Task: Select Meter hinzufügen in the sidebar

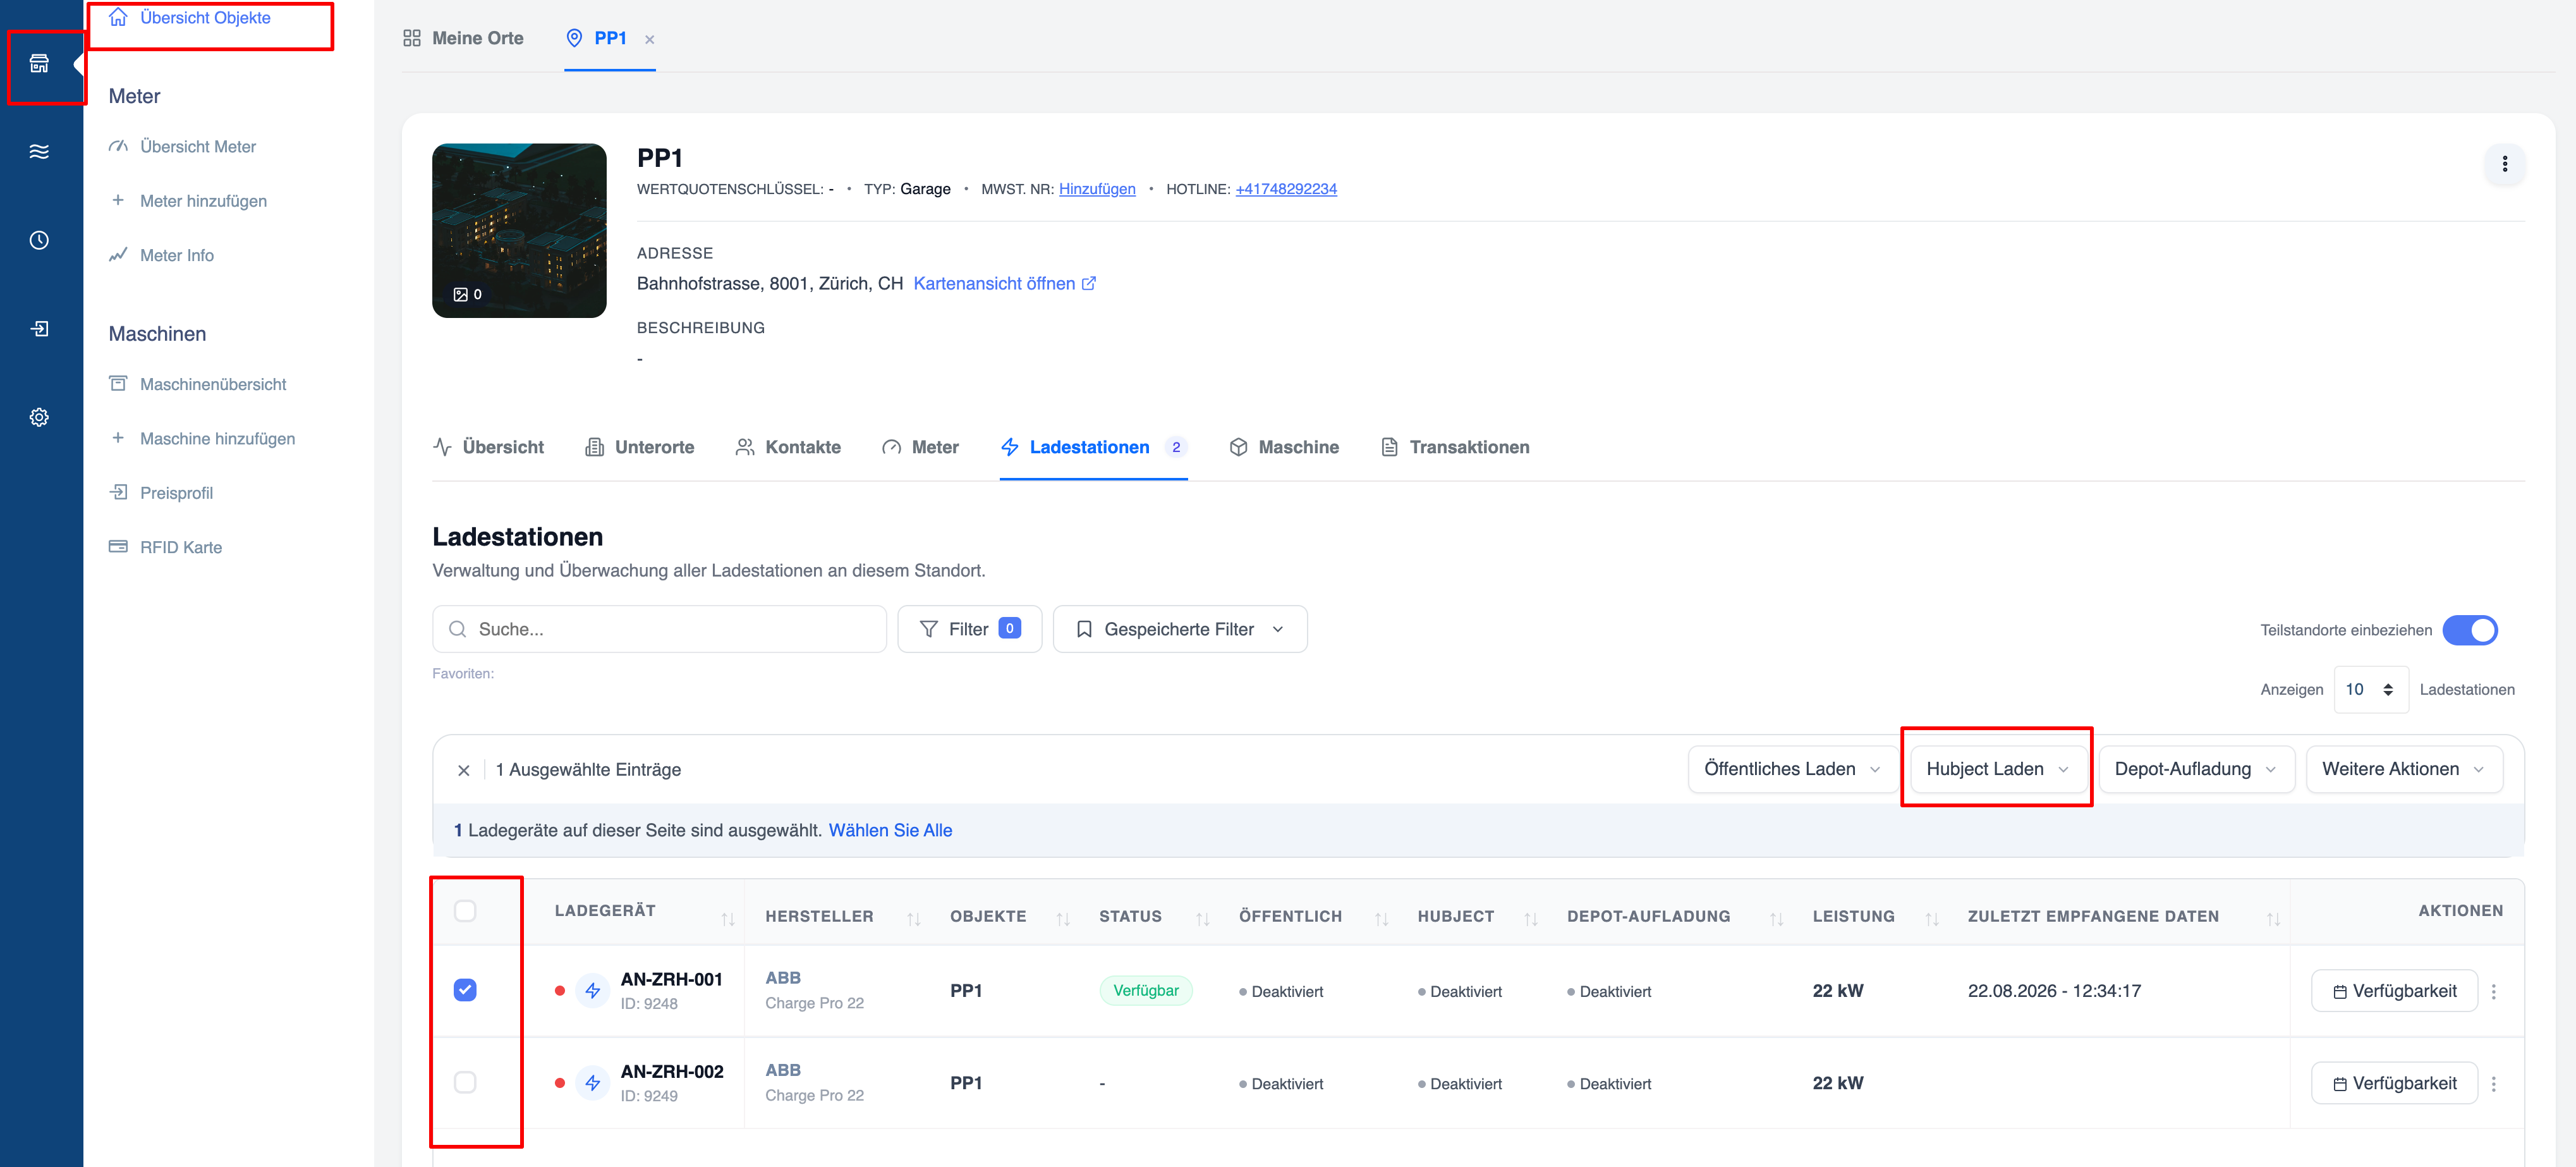Action: pyautogui.click(x=188, y=201)
